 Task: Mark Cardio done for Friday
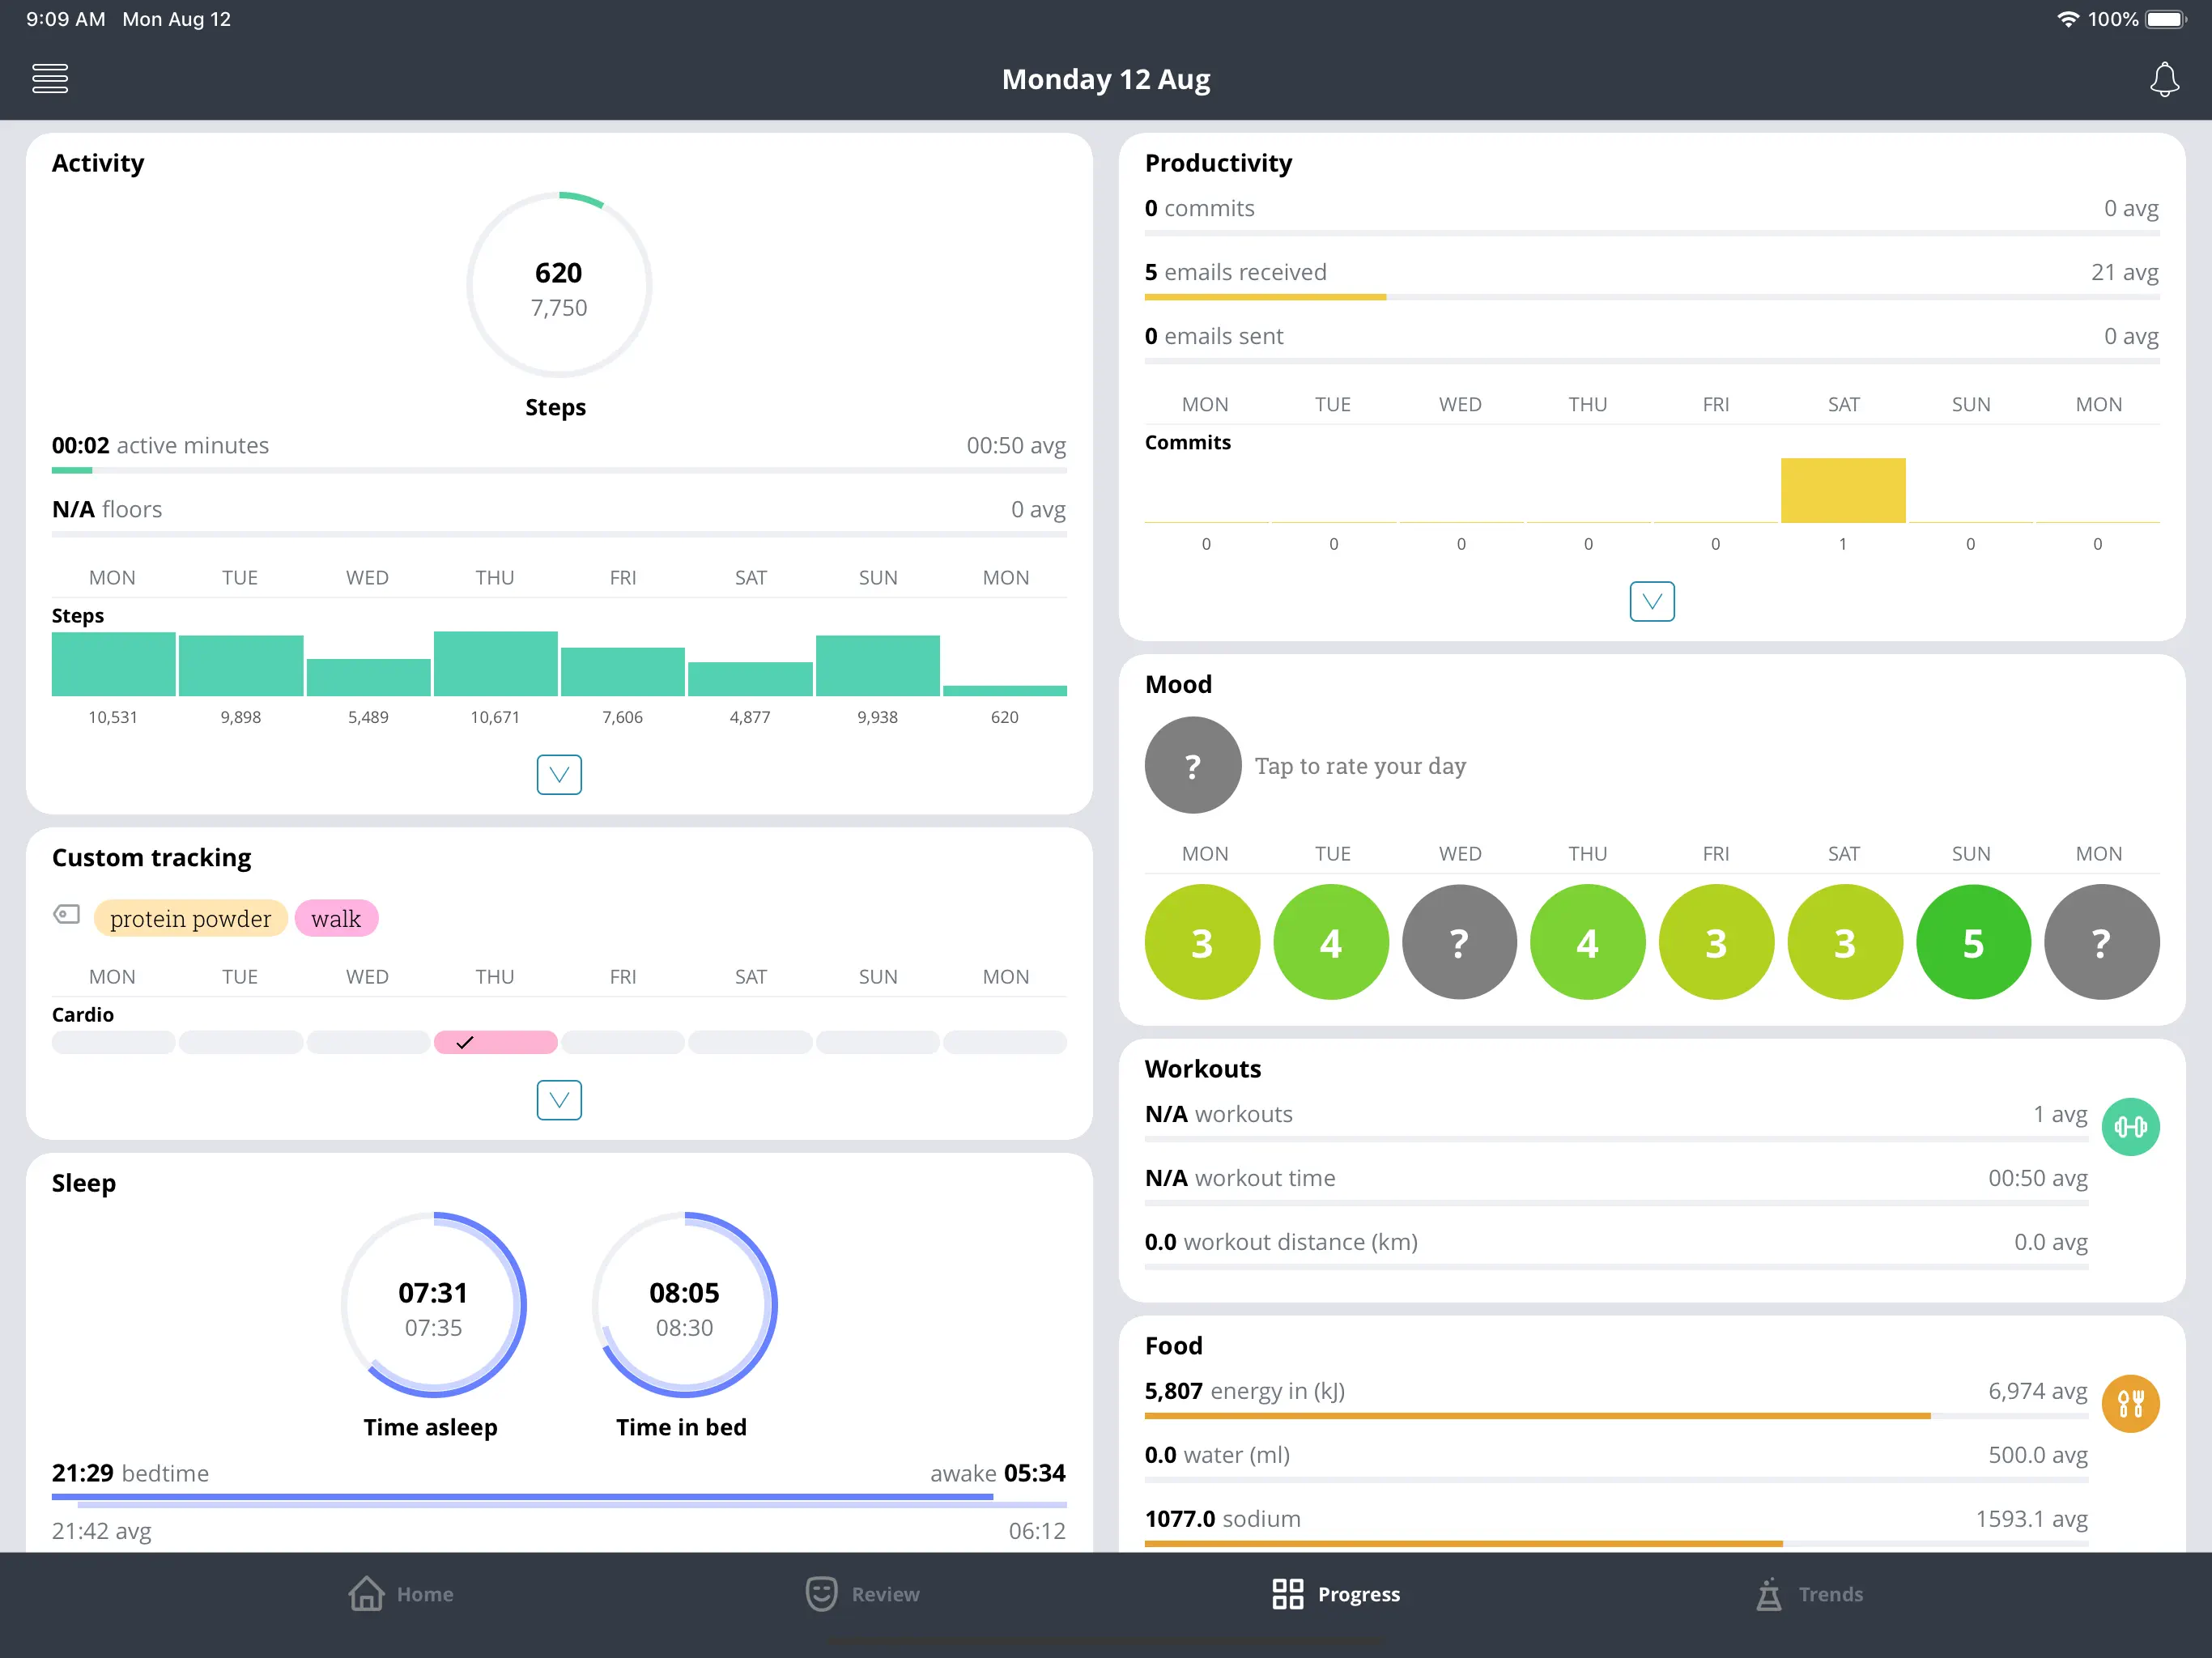[622, 1042]
